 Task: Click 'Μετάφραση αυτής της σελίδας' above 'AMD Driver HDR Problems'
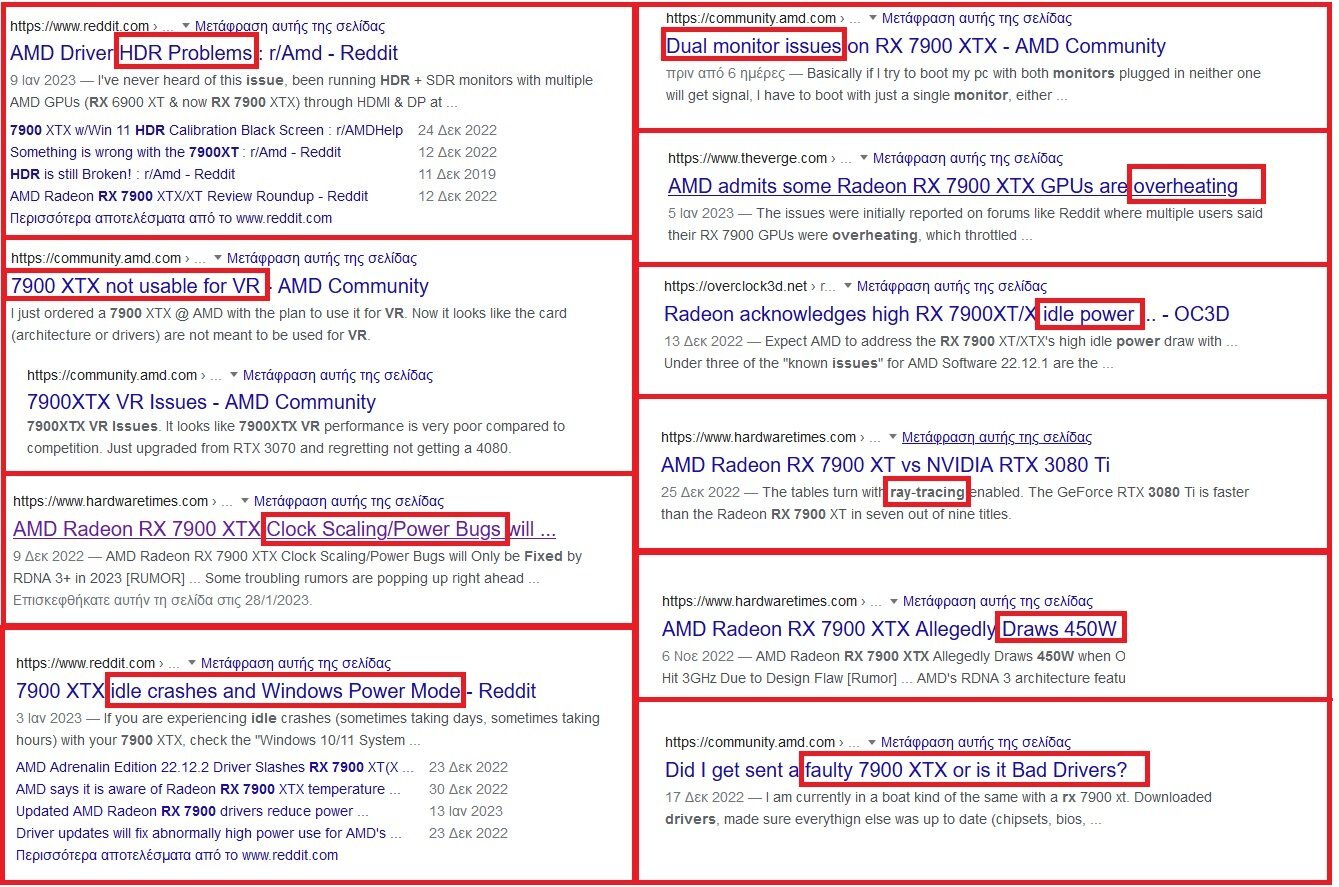[289, 26]
